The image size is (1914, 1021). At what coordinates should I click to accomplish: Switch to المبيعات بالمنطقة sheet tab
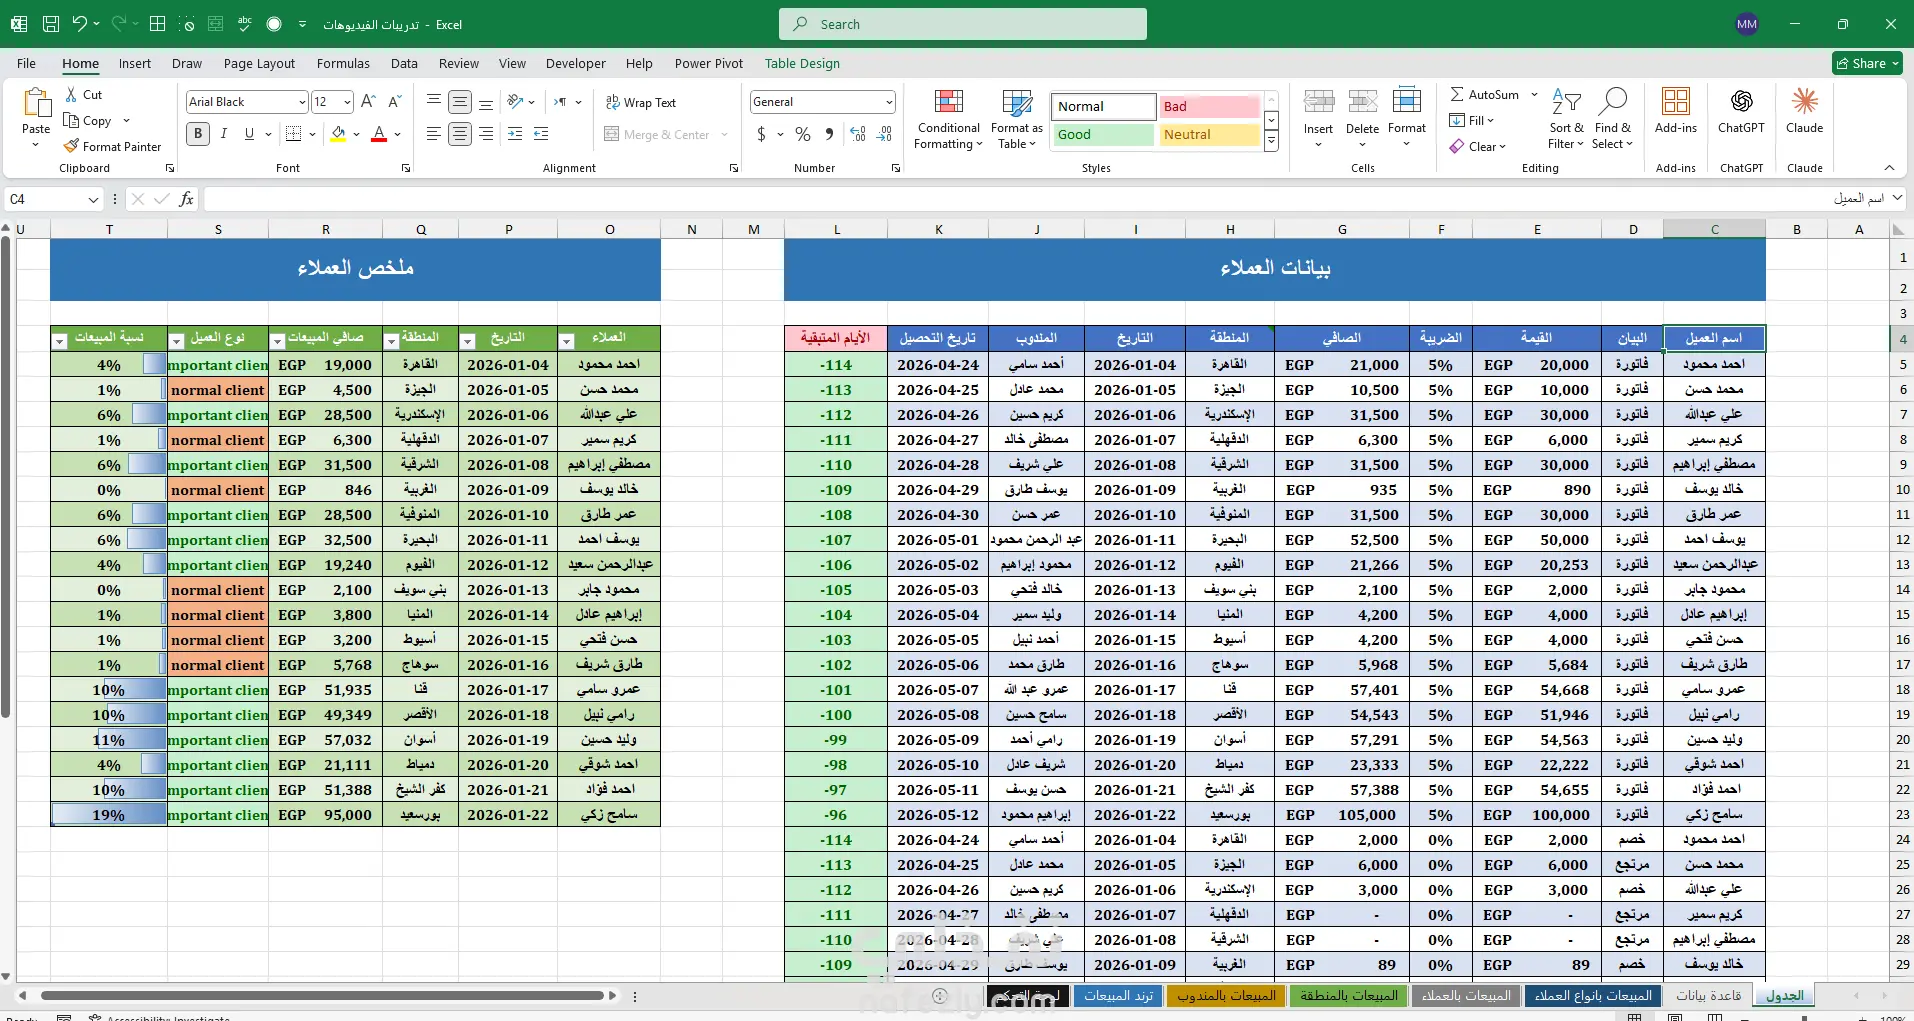point(1349,995)
